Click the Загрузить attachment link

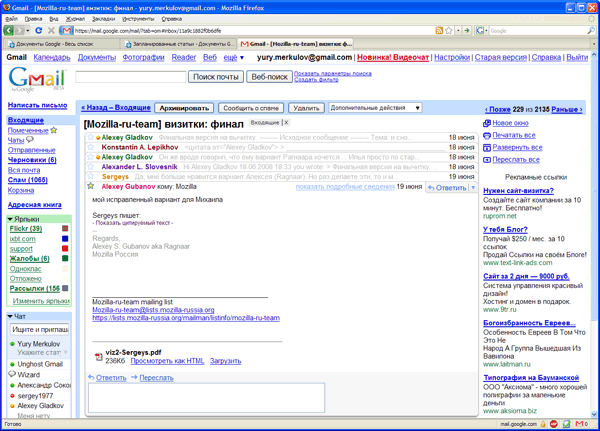tap(225, 361)
